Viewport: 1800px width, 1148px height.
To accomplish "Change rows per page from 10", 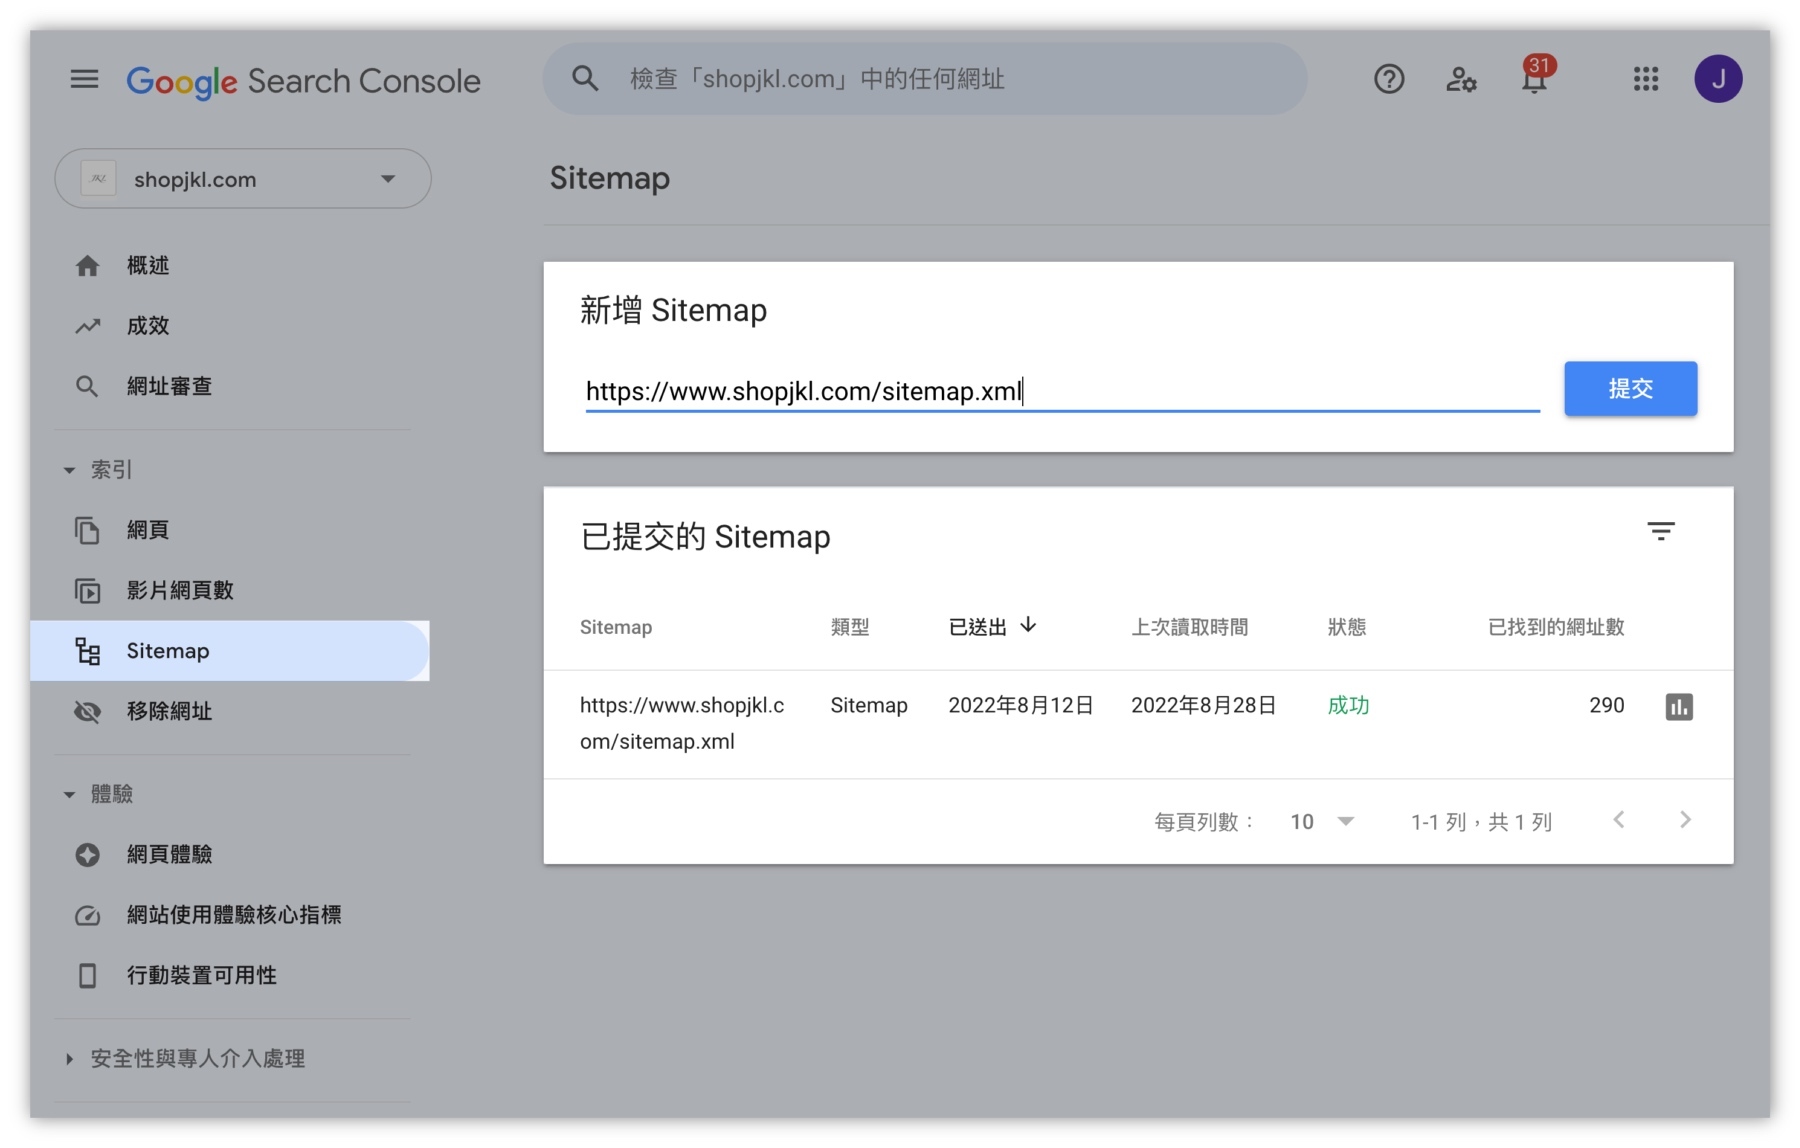I will 1320,821.
